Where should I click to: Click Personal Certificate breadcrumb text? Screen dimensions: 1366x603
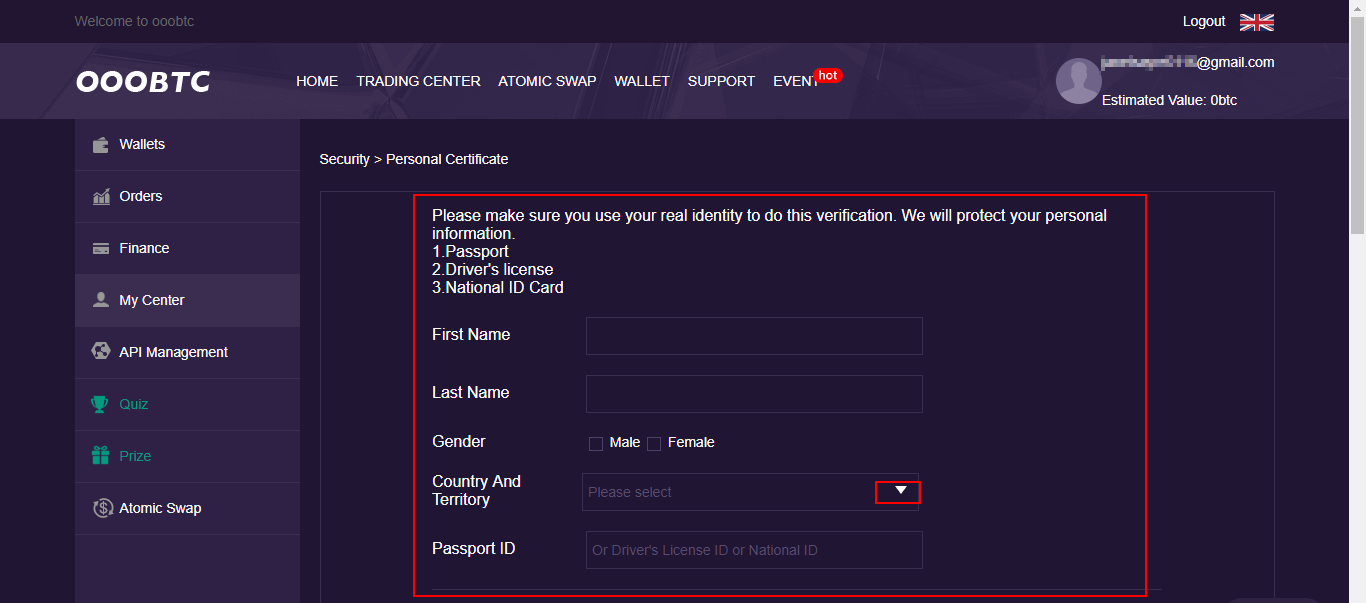coord(447,159)
